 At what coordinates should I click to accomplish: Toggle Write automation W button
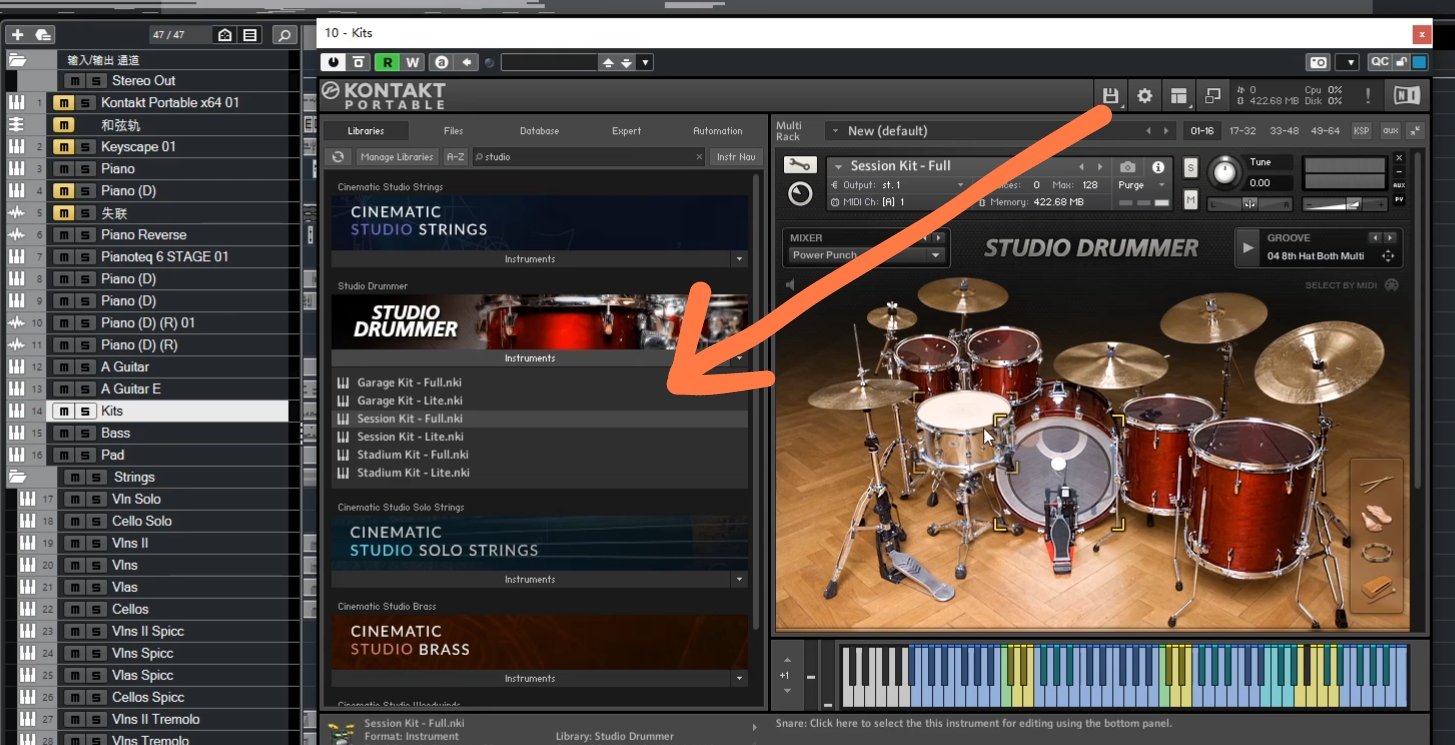click(412, 62)
